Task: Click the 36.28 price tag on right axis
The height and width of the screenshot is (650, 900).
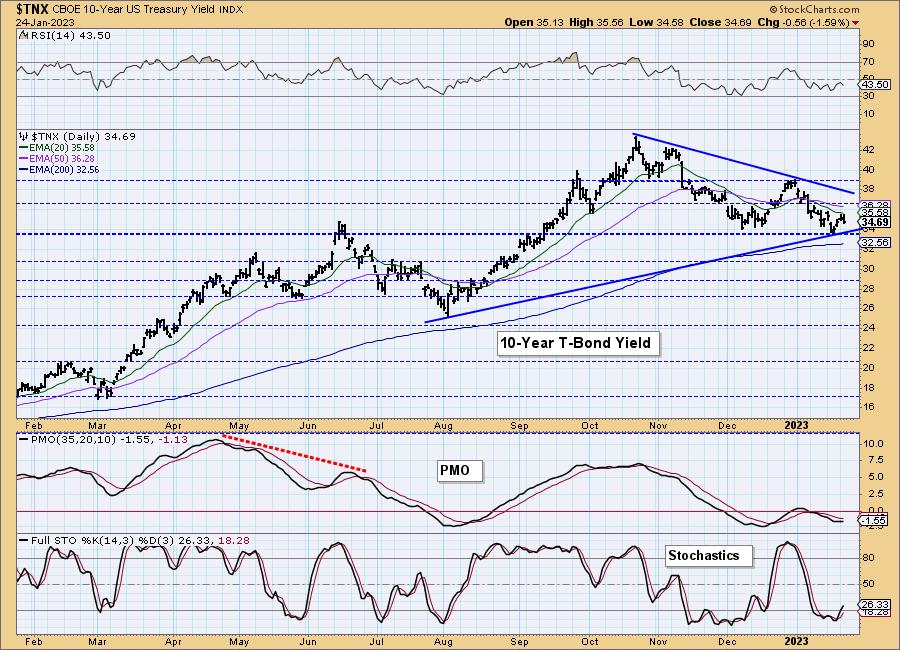Action: tap(875, 205)
